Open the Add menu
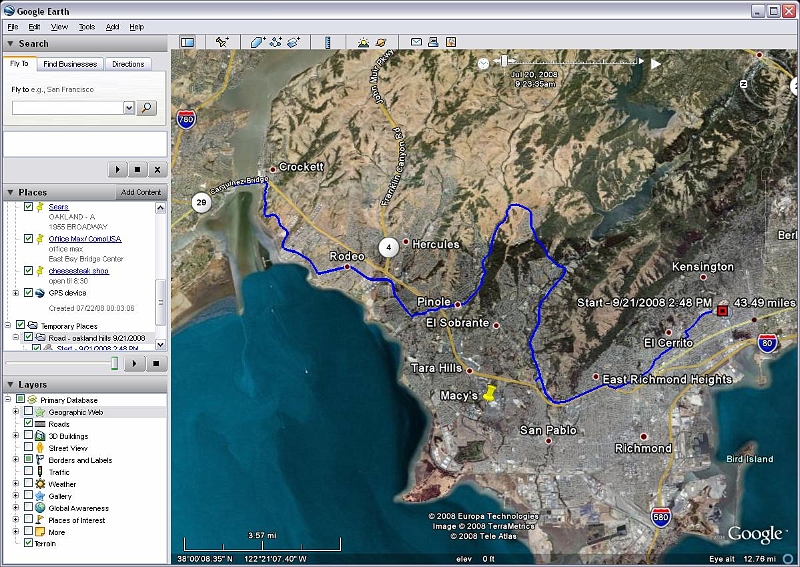Image resolution: width=800 pixels, height=567 pixels. (x=112, y=27)
